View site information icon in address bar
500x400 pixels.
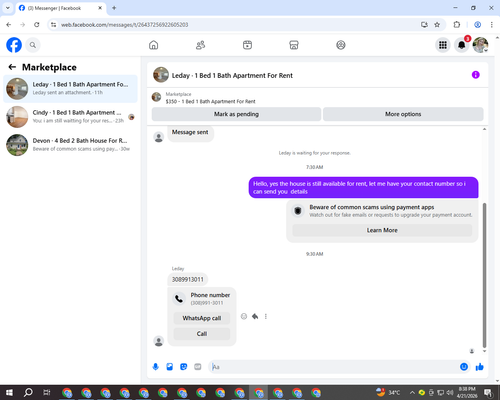tap(53, 25)
